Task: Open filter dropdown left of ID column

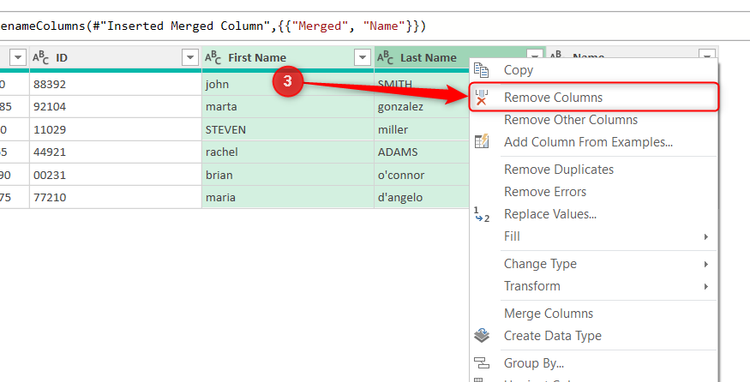Action: pos(18,58)
